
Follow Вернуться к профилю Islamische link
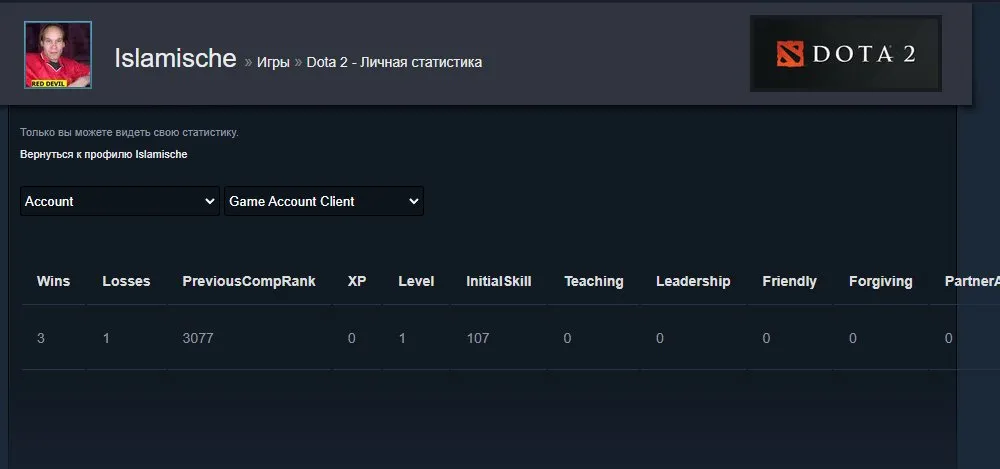point(104,154)
